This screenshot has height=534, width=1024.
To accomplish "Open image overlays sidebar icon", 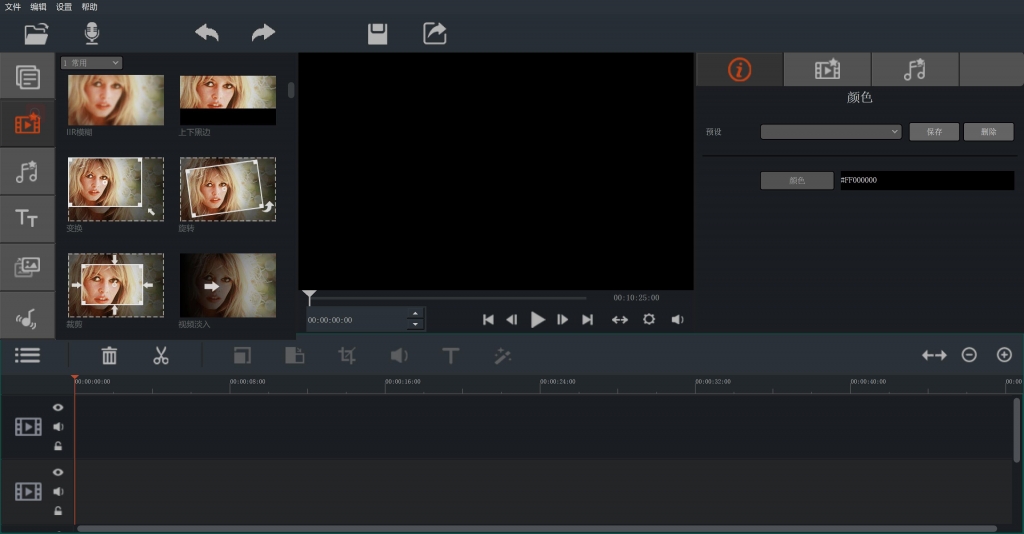I will (x=27, y=266).
